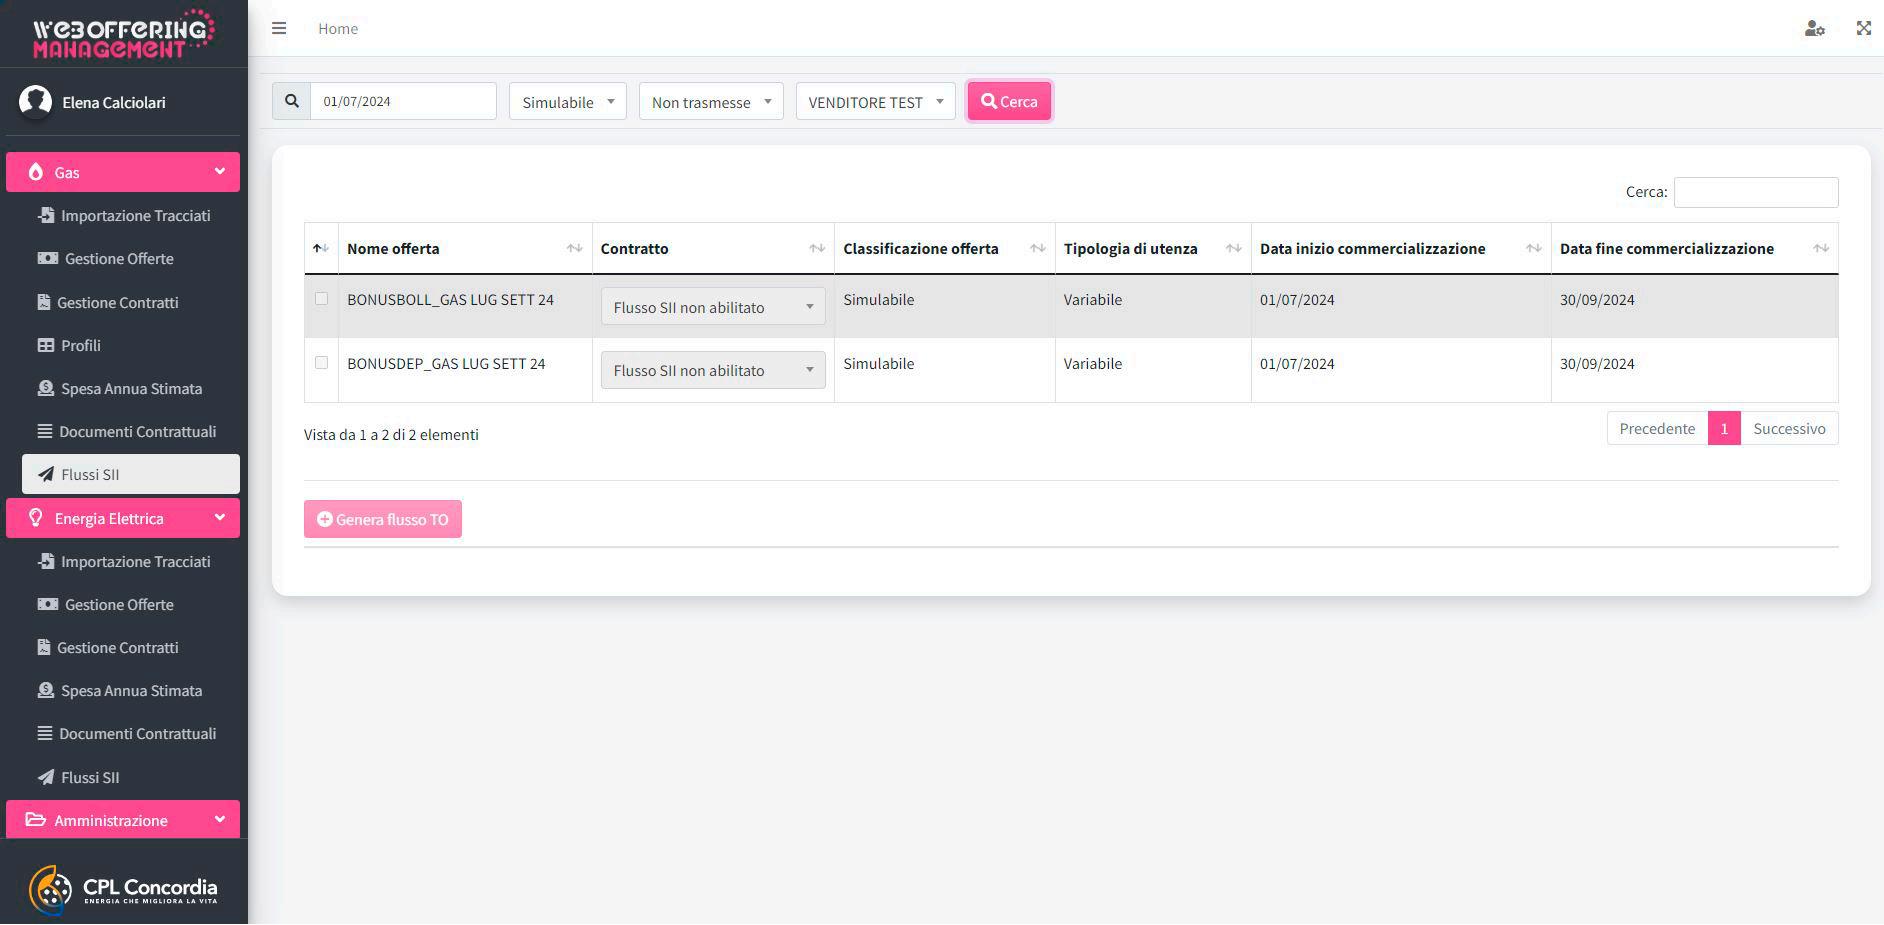Click the CPL Concordia logo
The image size is (1884, 925).
pos(124,889)
